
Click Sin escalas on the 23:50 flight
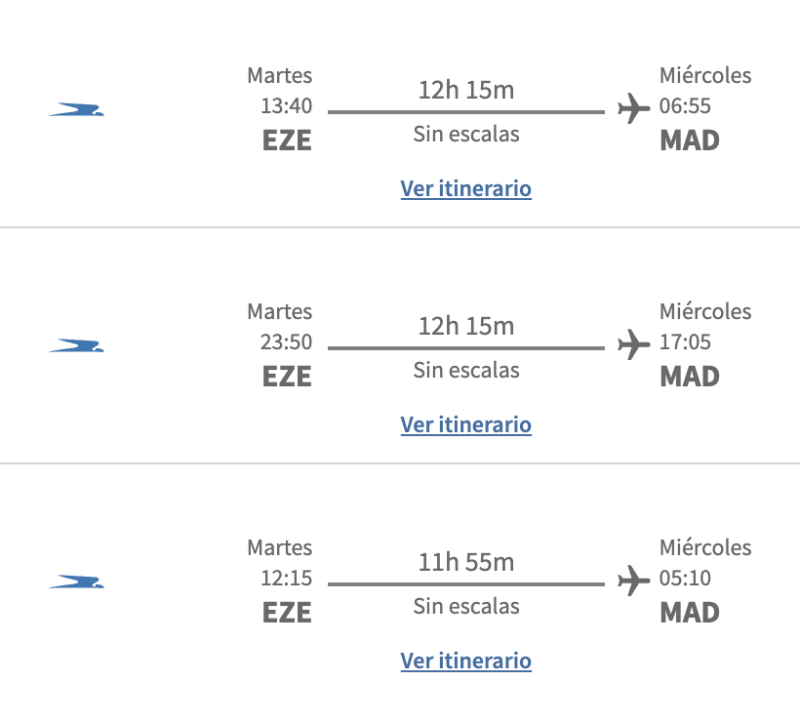[466, 370]
